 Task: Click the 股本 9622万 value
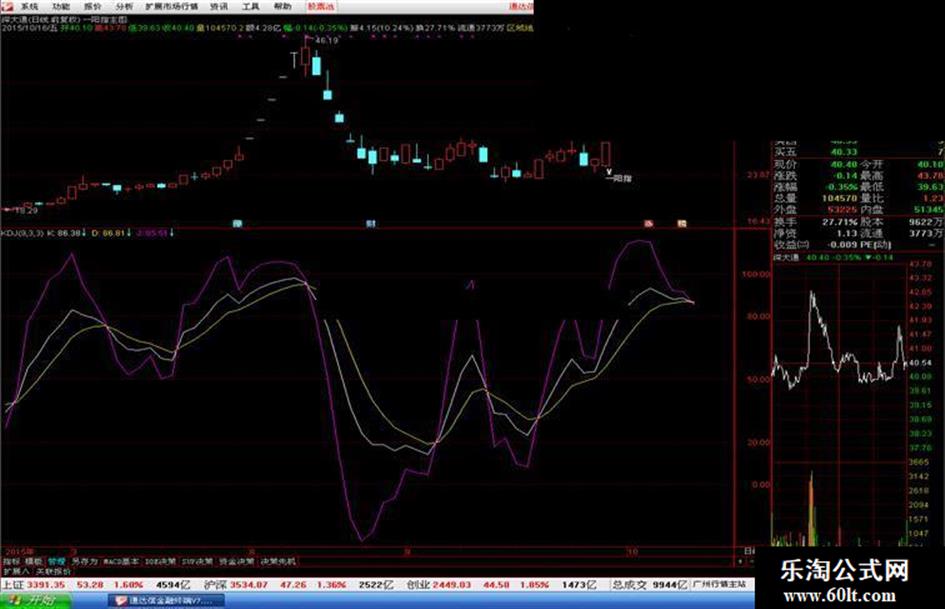point(926,222)
